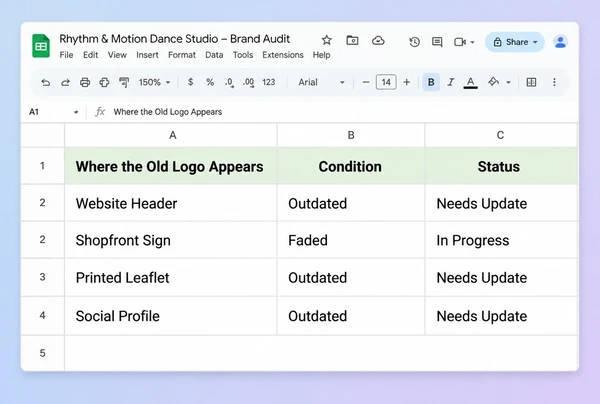Open the Help menu
Screen dimensions: 600x404
click(x=321, y=55)
